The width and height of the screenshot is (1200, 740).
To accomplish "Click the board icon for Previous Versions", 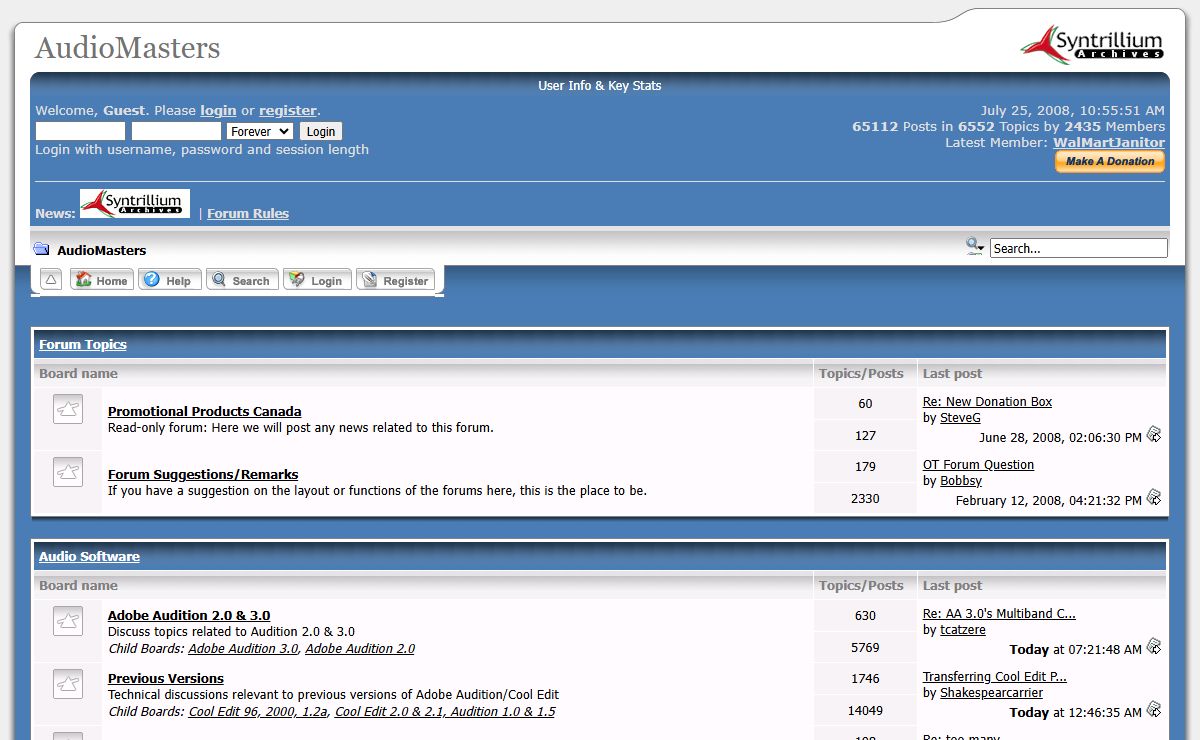I will (x=67, y=684).
